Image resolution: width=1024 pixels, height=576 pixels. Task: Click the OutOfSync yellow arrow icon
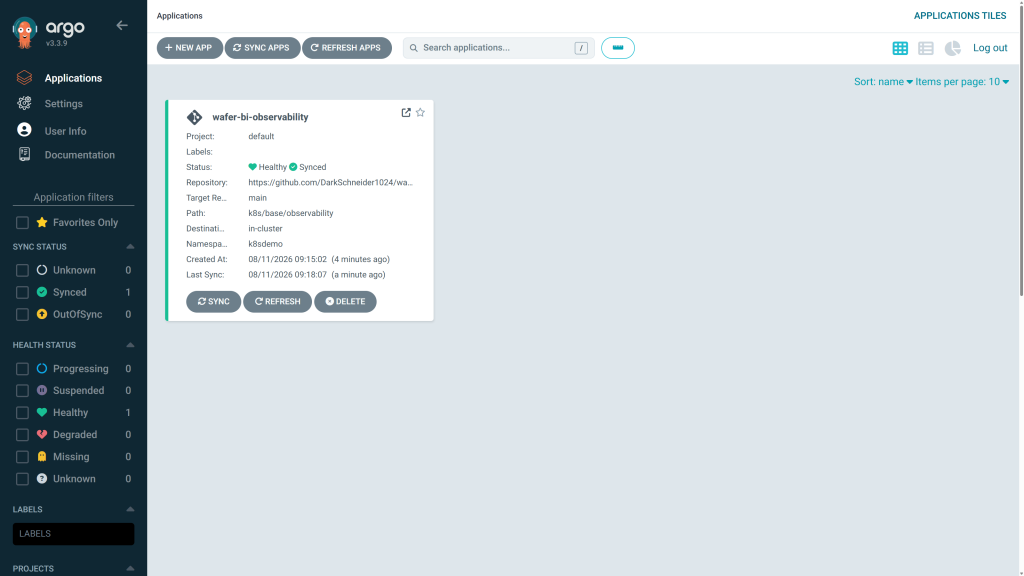42,314
